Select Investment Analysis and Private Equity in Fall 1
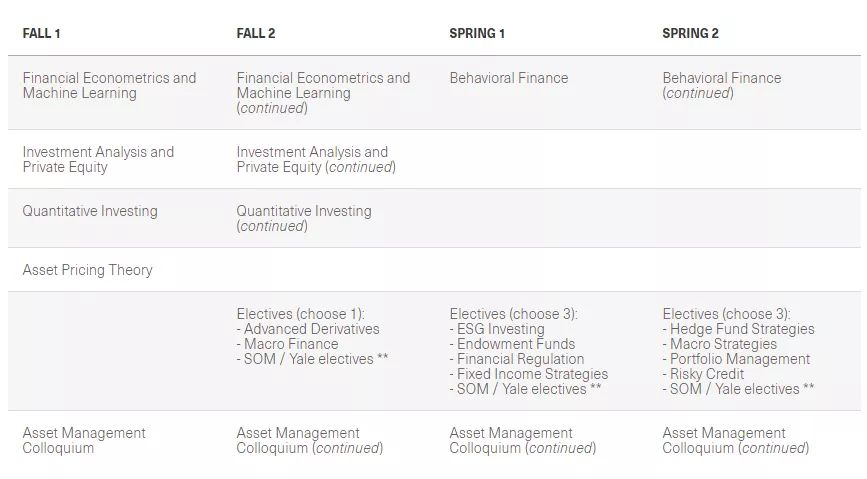This screenshot has height=479, width=867. point(98,159)
